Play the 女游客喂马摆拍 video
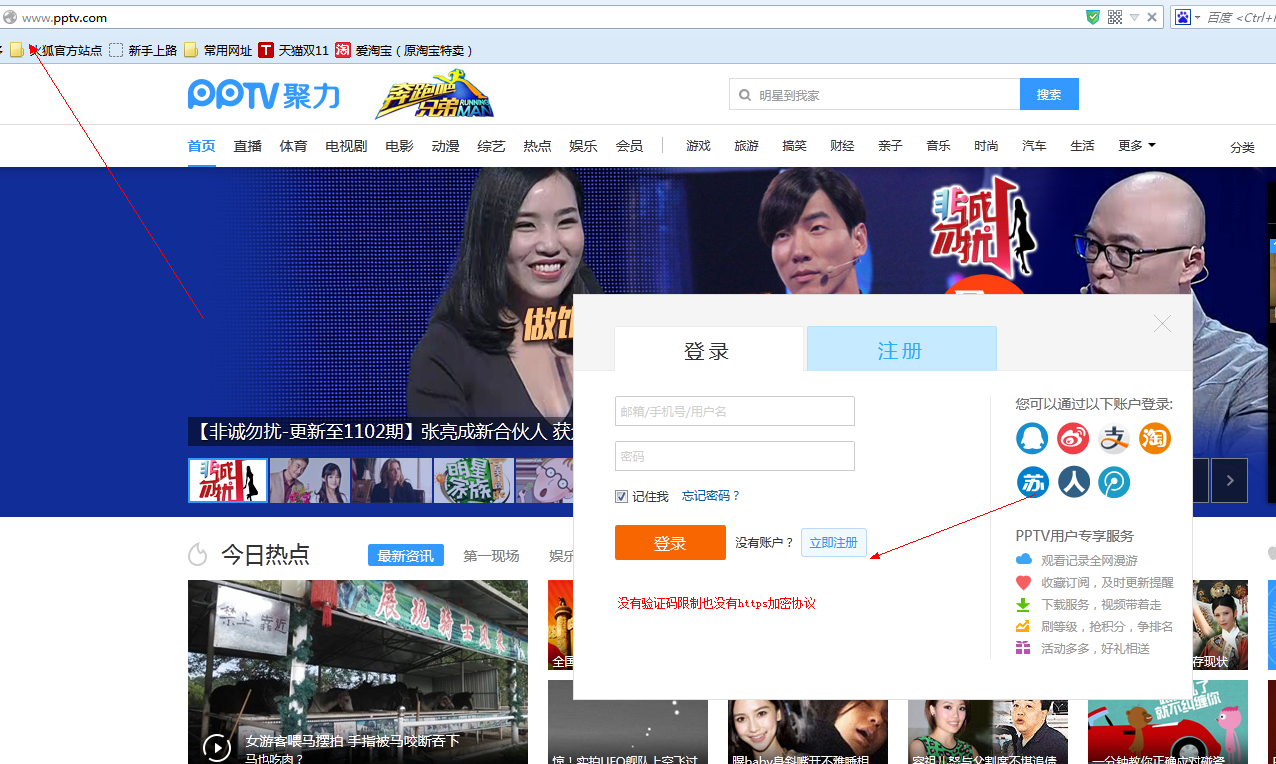Viewport: 1276px width, 764px height. (x=217, y=747)
